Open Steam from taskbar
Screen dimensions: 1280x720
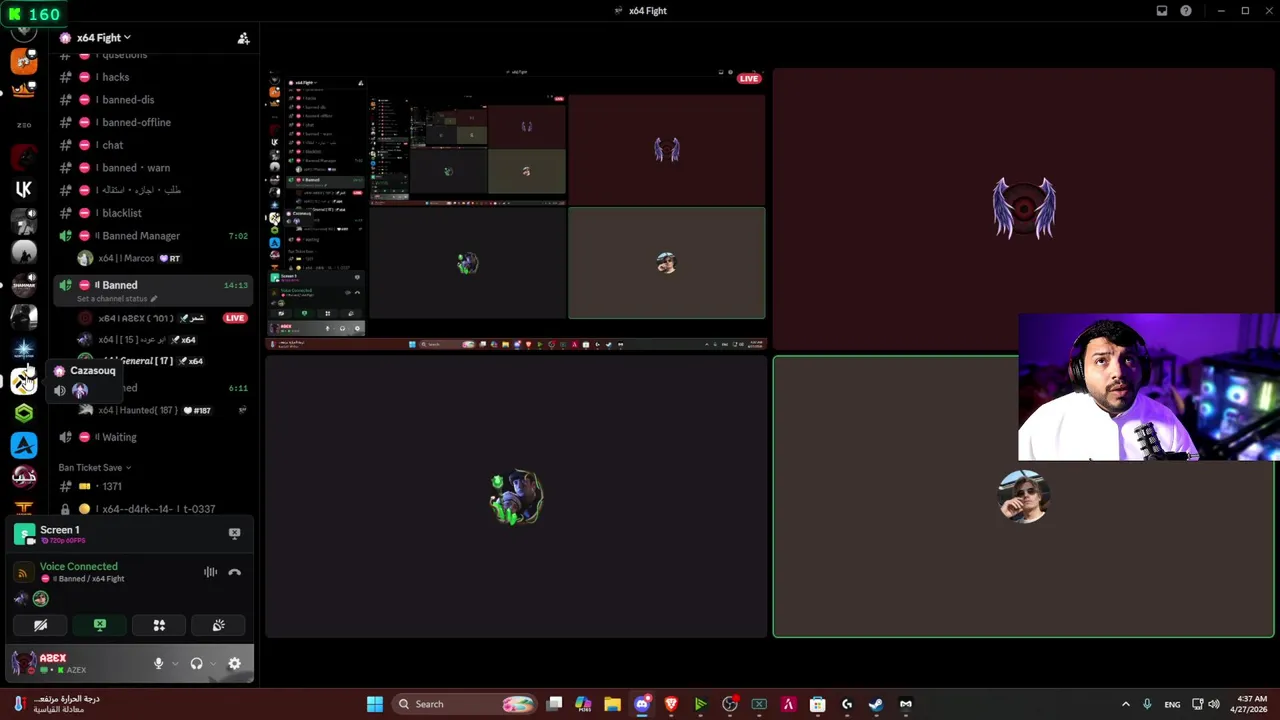[x=876, y=704]
